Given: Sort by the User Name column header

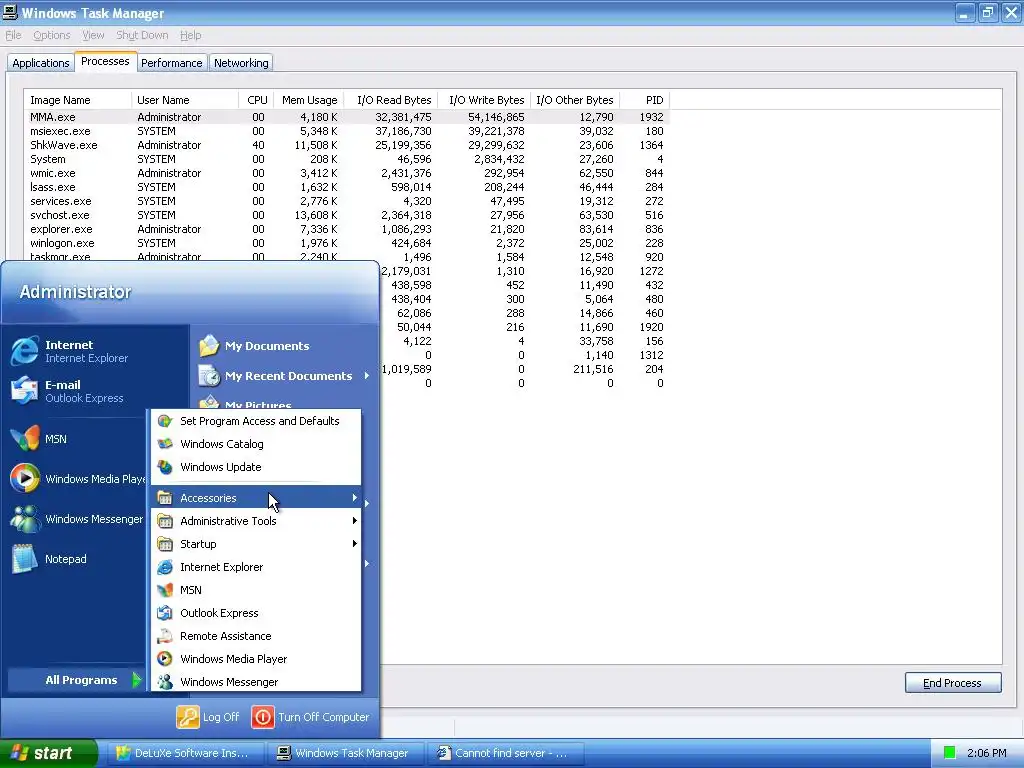Looking at the screenshot, I should pyautogui.click(x=185, y=100).
